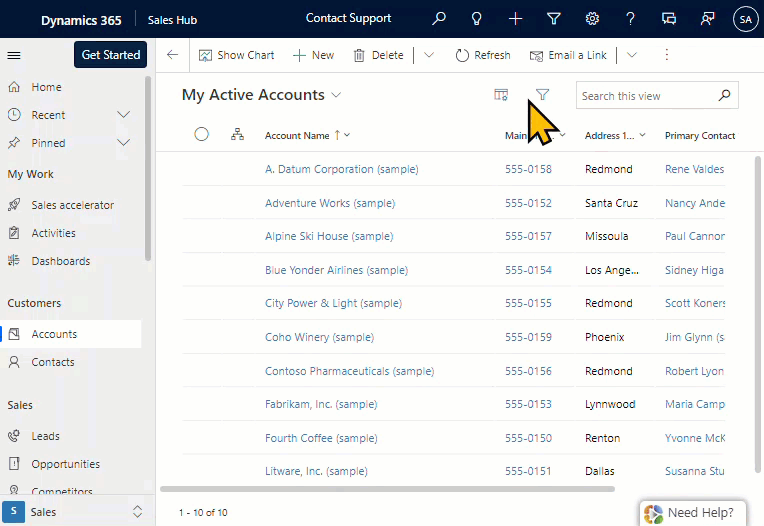Click Email a Link command
This screenshot has height=526, width=764.
pyautogui.click(x=568, y=55)
